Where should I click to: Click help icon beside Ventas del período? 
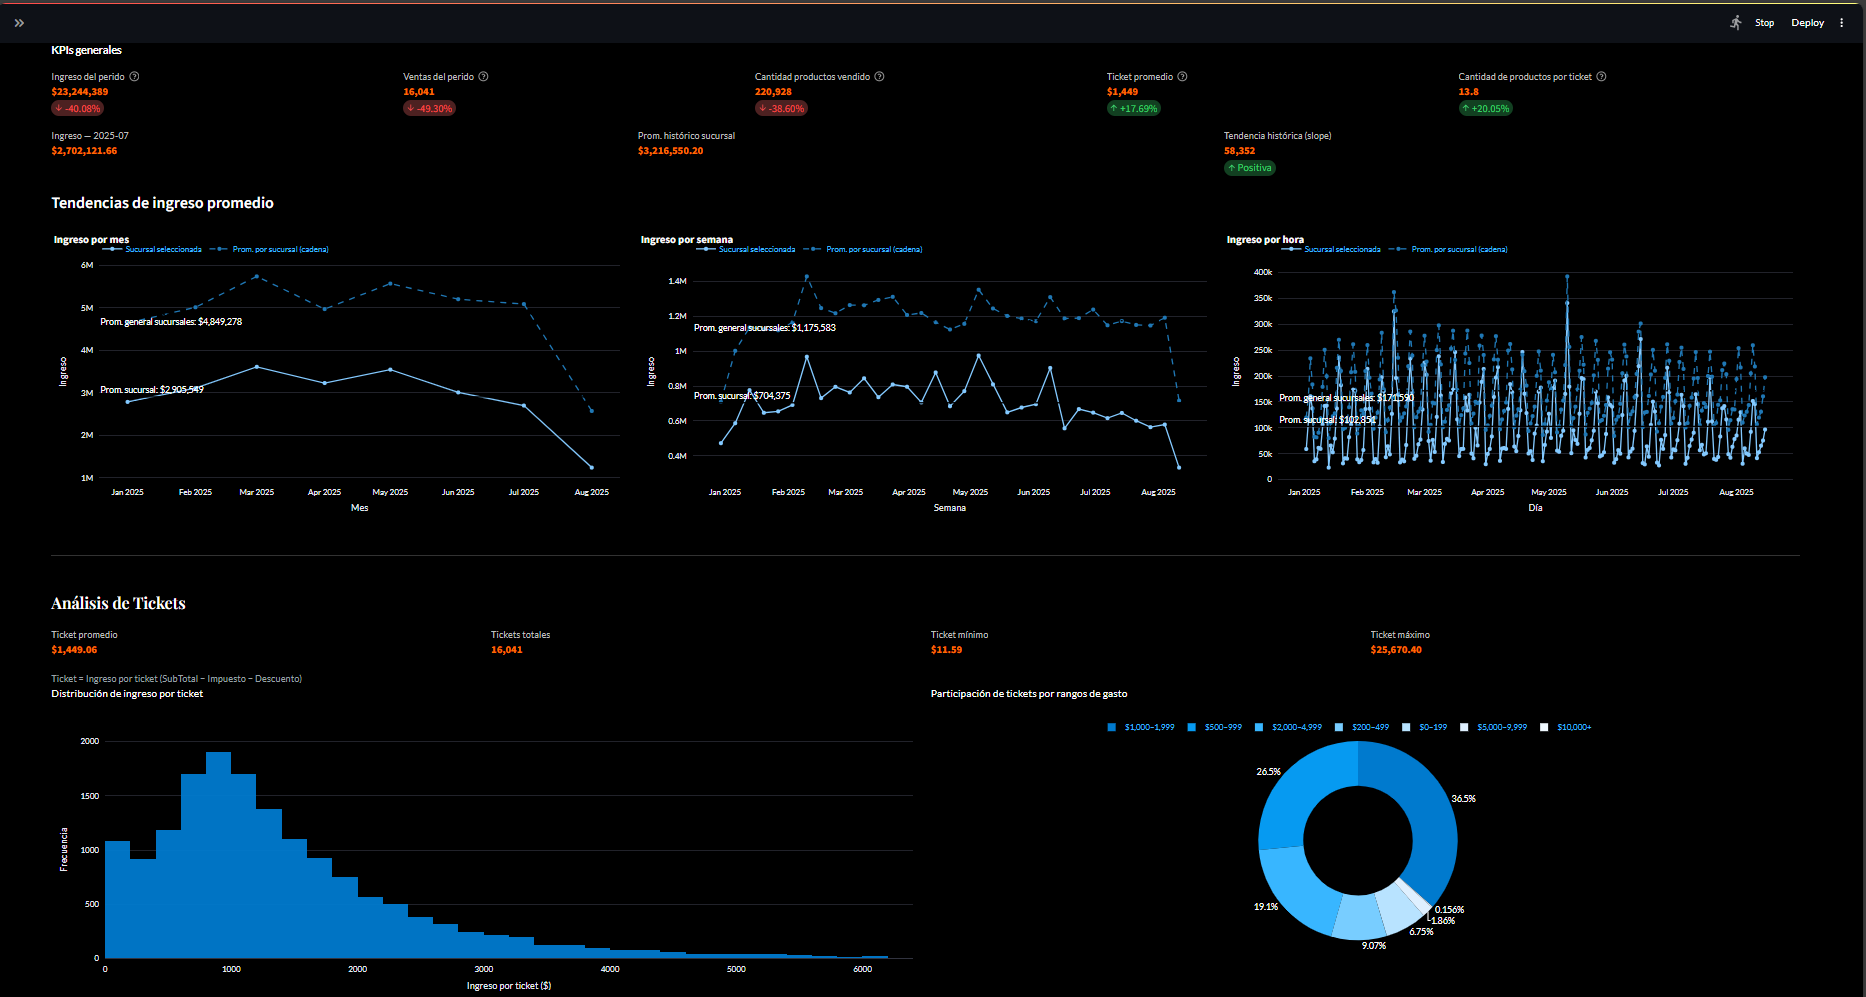483,77
